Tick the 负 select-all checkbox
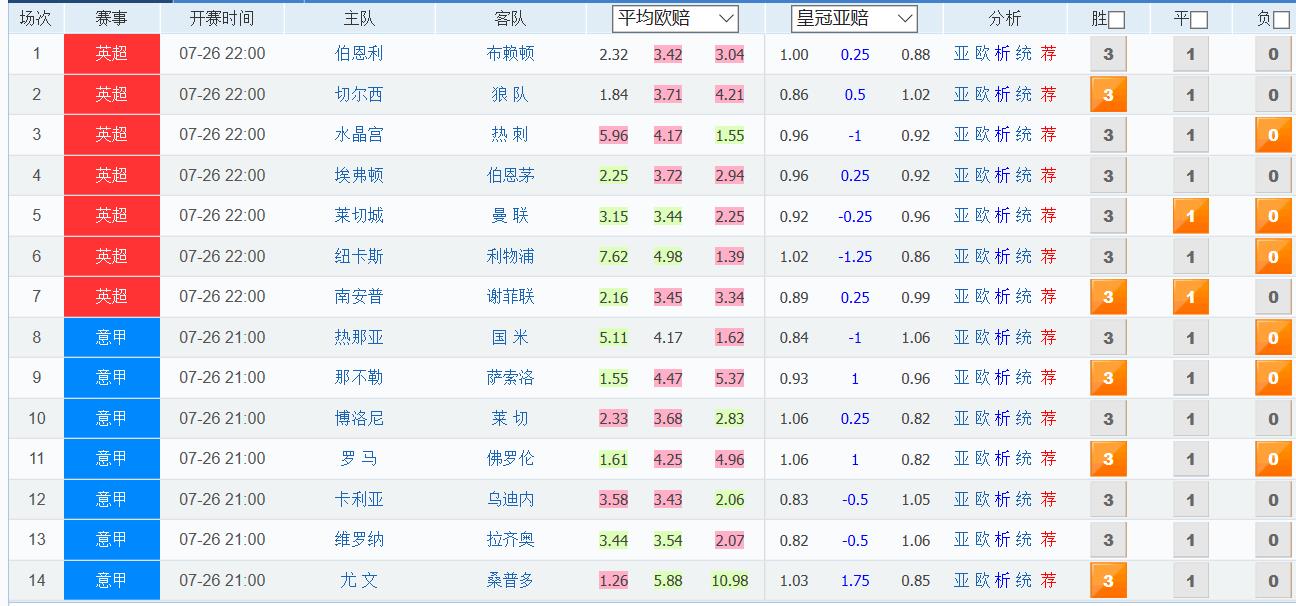1296x606 pixels. (x=1281, y=20)
